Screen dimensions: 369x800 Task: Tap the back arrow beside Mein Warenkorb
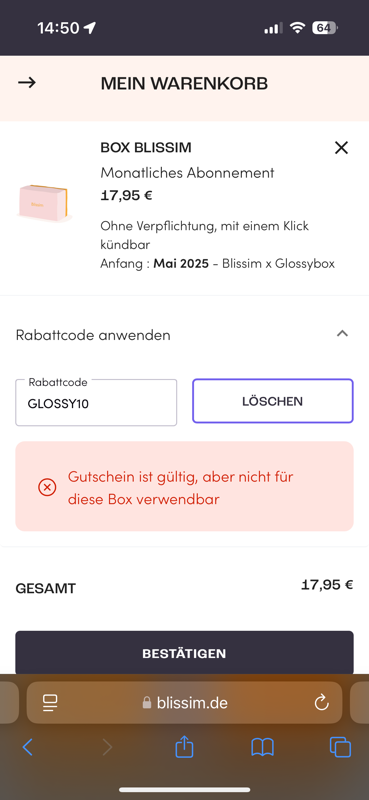click(27, 83)
